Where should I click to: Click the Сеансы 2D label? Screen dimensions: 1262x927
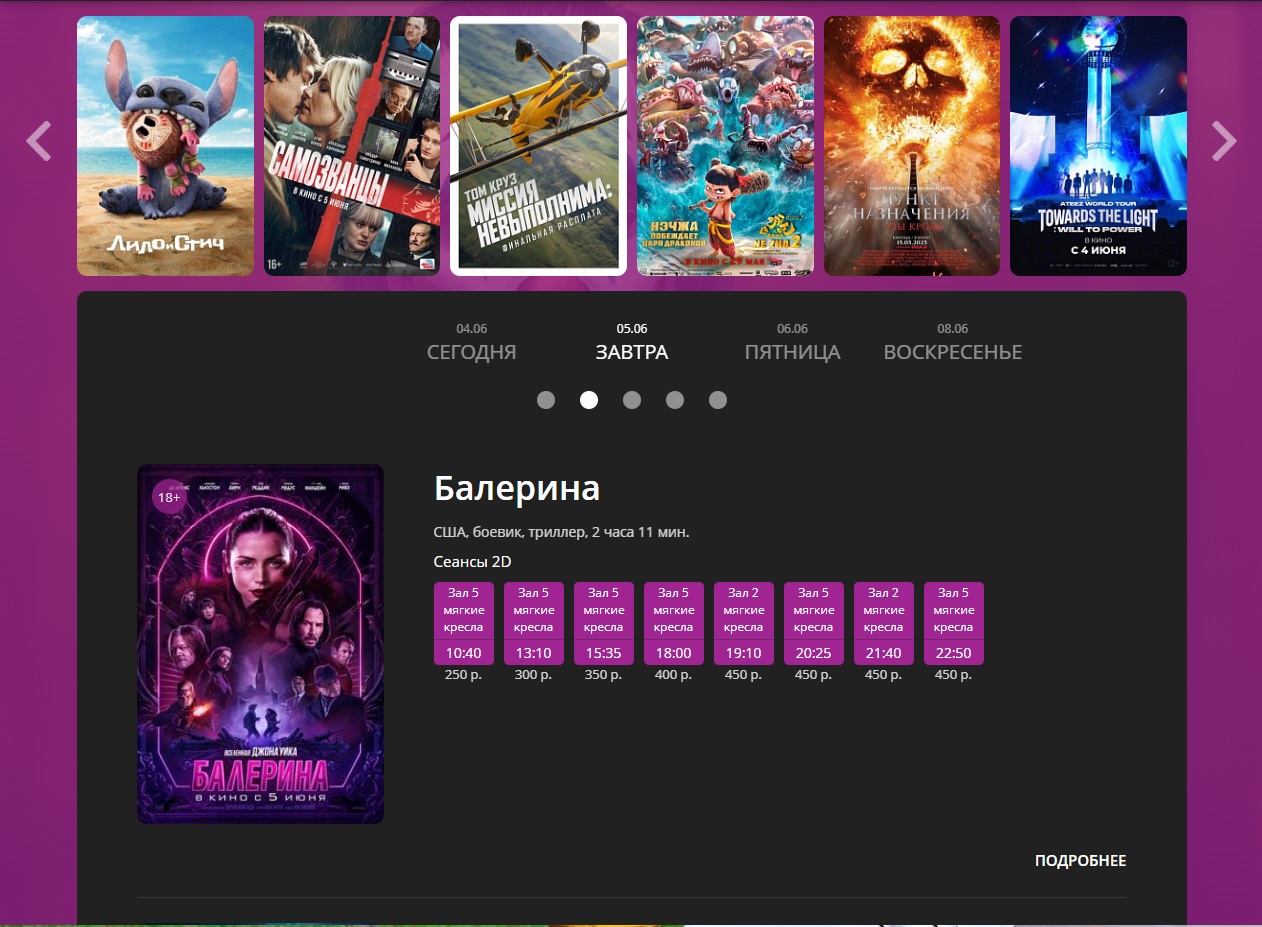(x=473, y=562)
